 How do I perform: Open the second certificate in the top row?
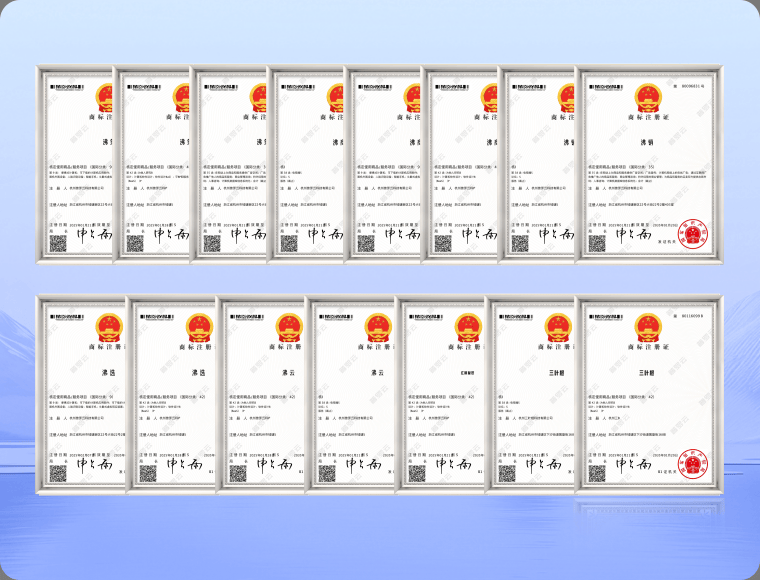click(151, 165)
